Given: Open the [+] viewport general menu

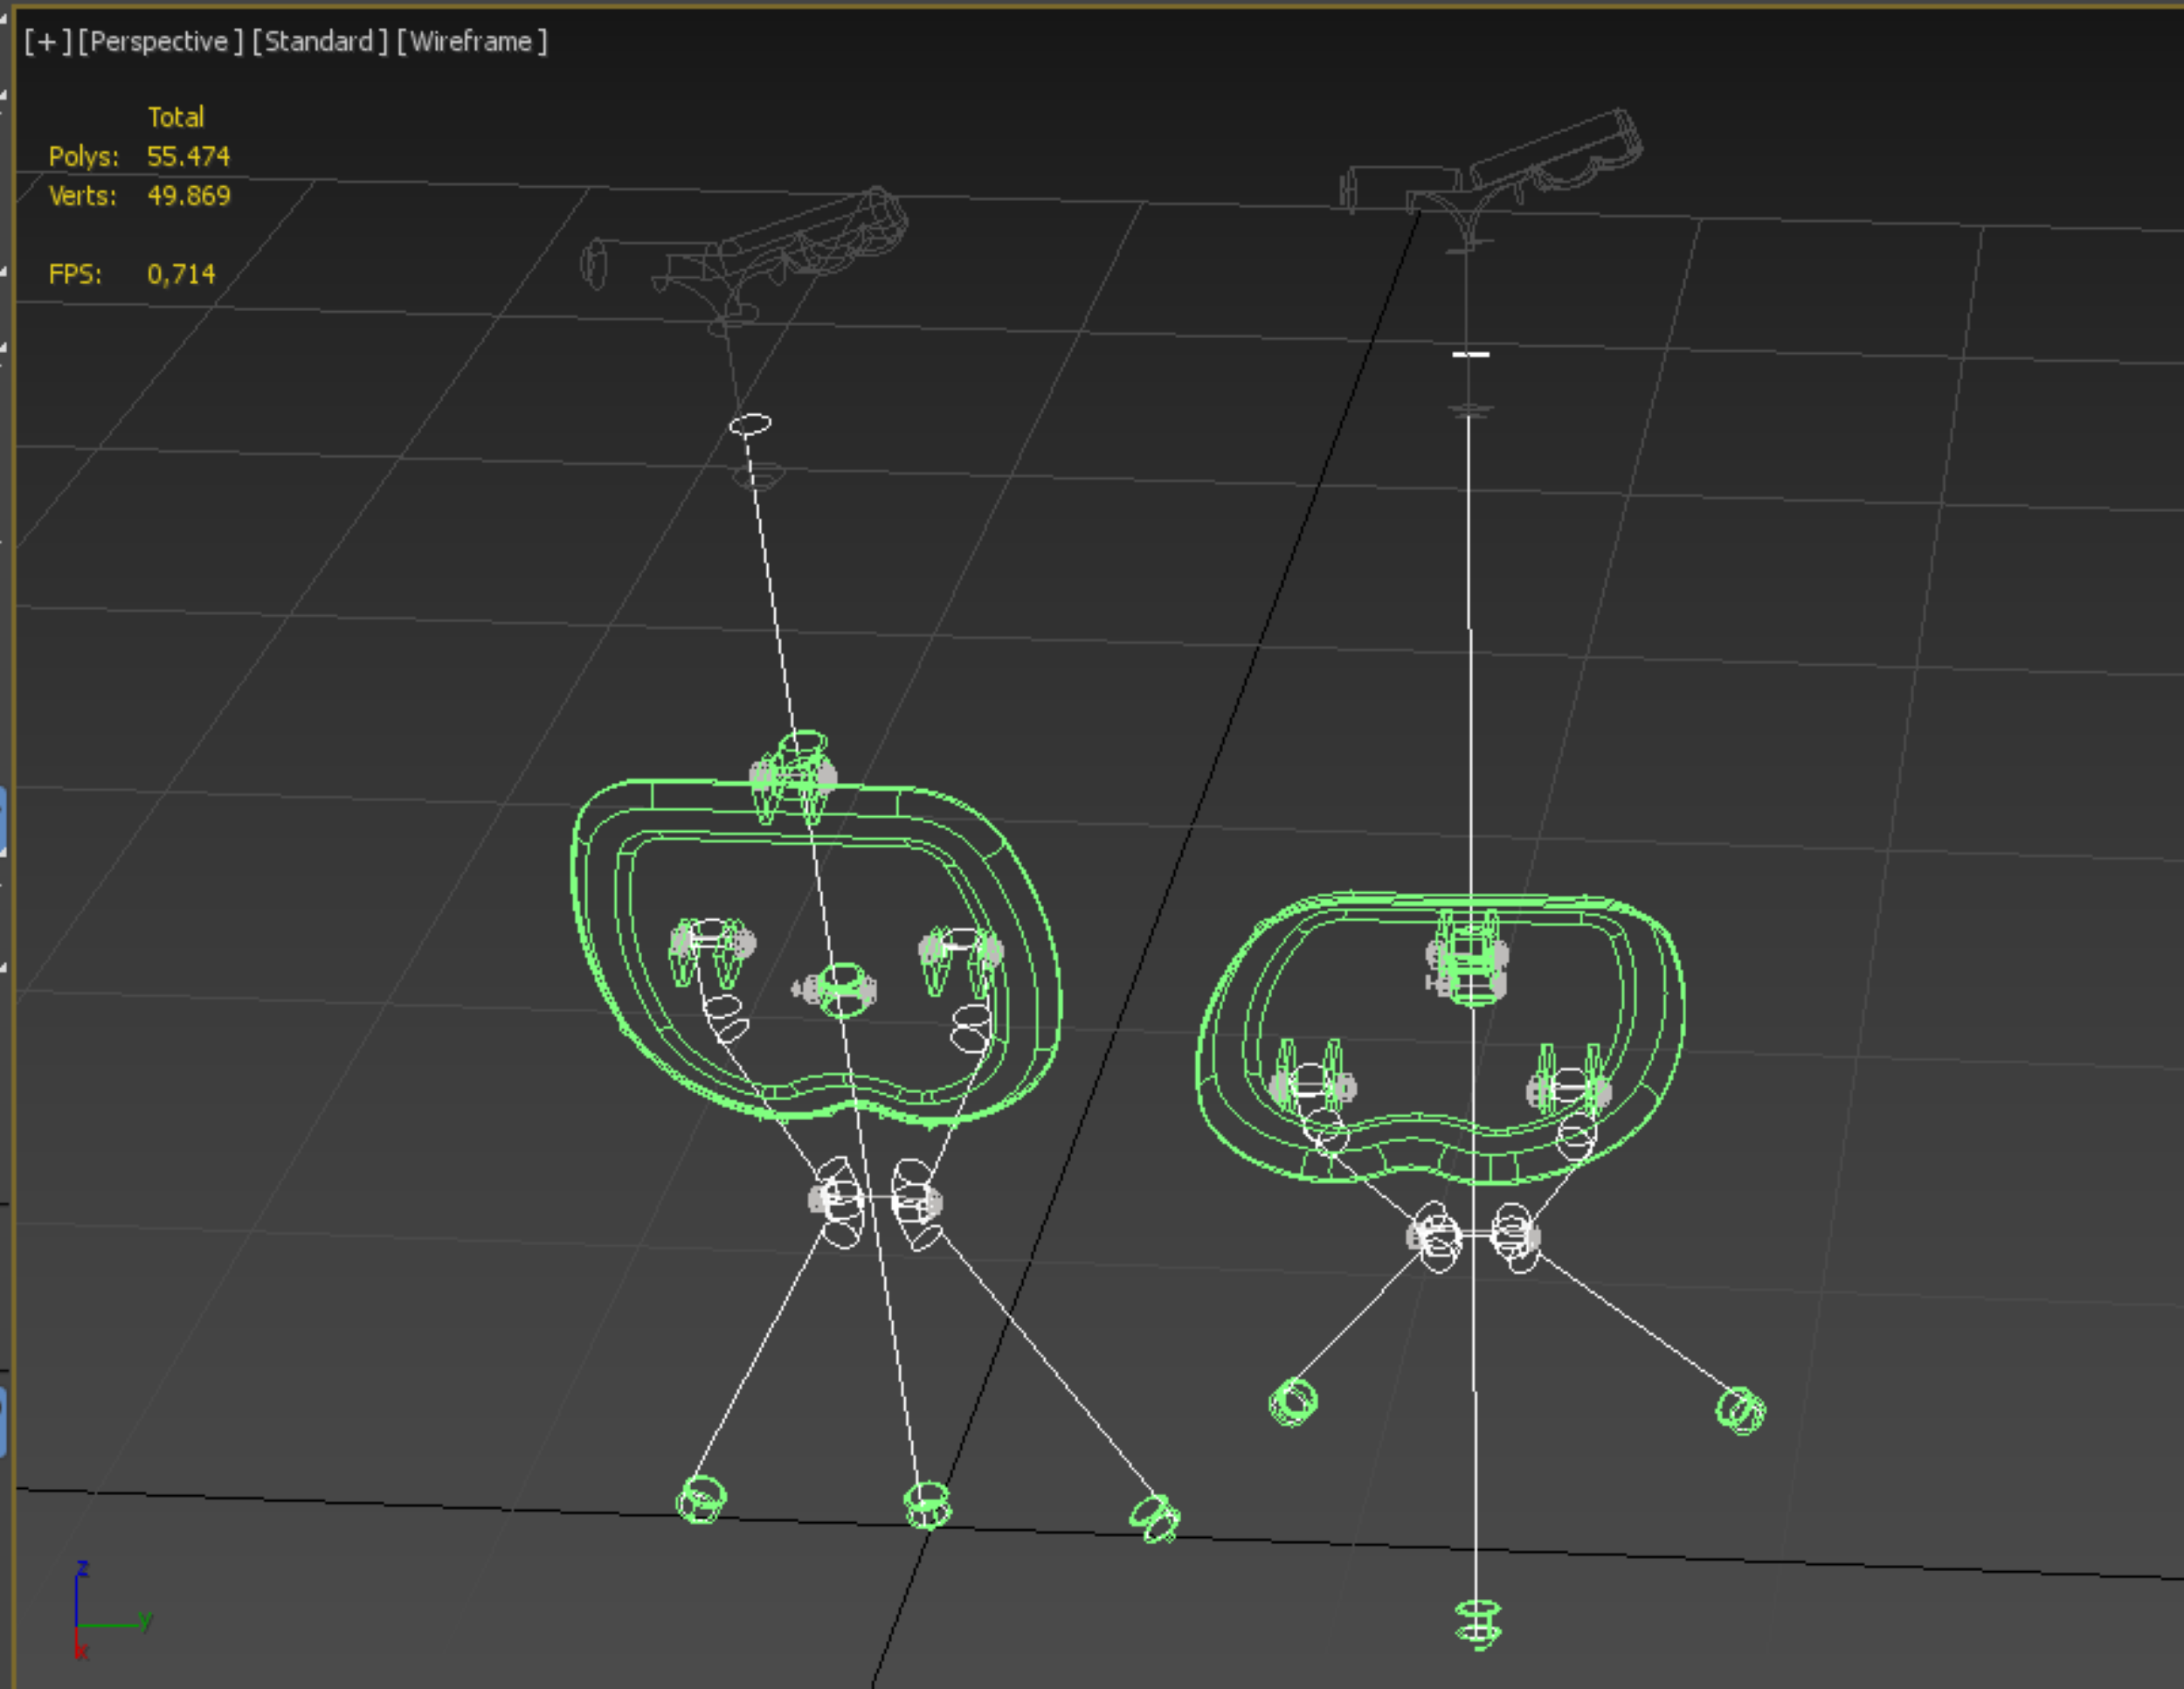Looking at the screenshot, I should pyautogui.click(x=47, y=42).
